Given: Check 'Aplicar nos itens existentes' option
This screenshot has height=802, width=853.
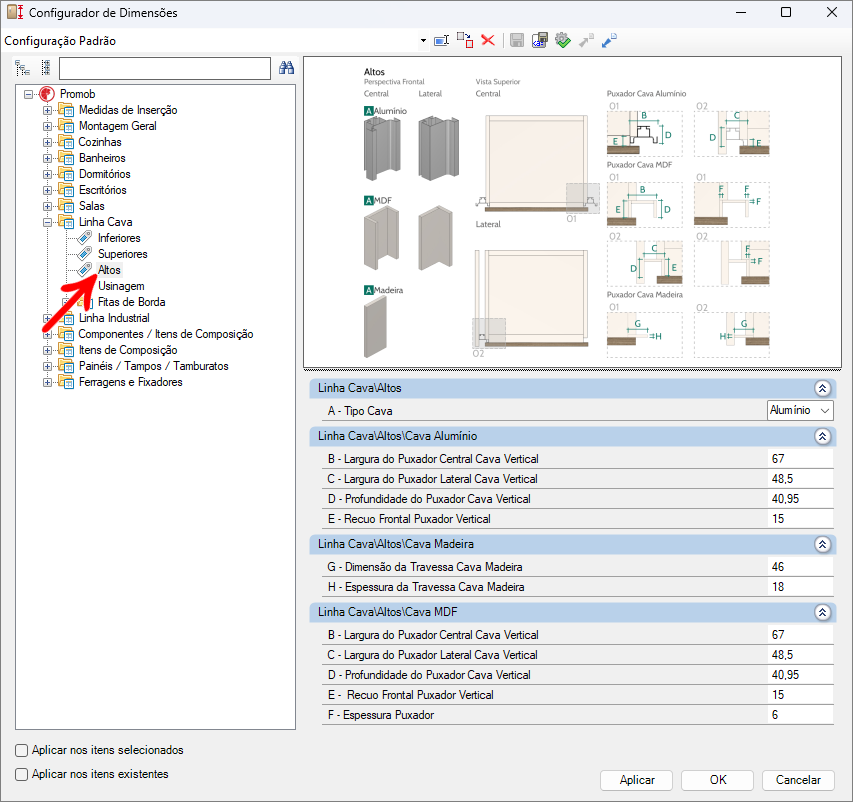Looking at the screenshot, I should tap(22, 774).
